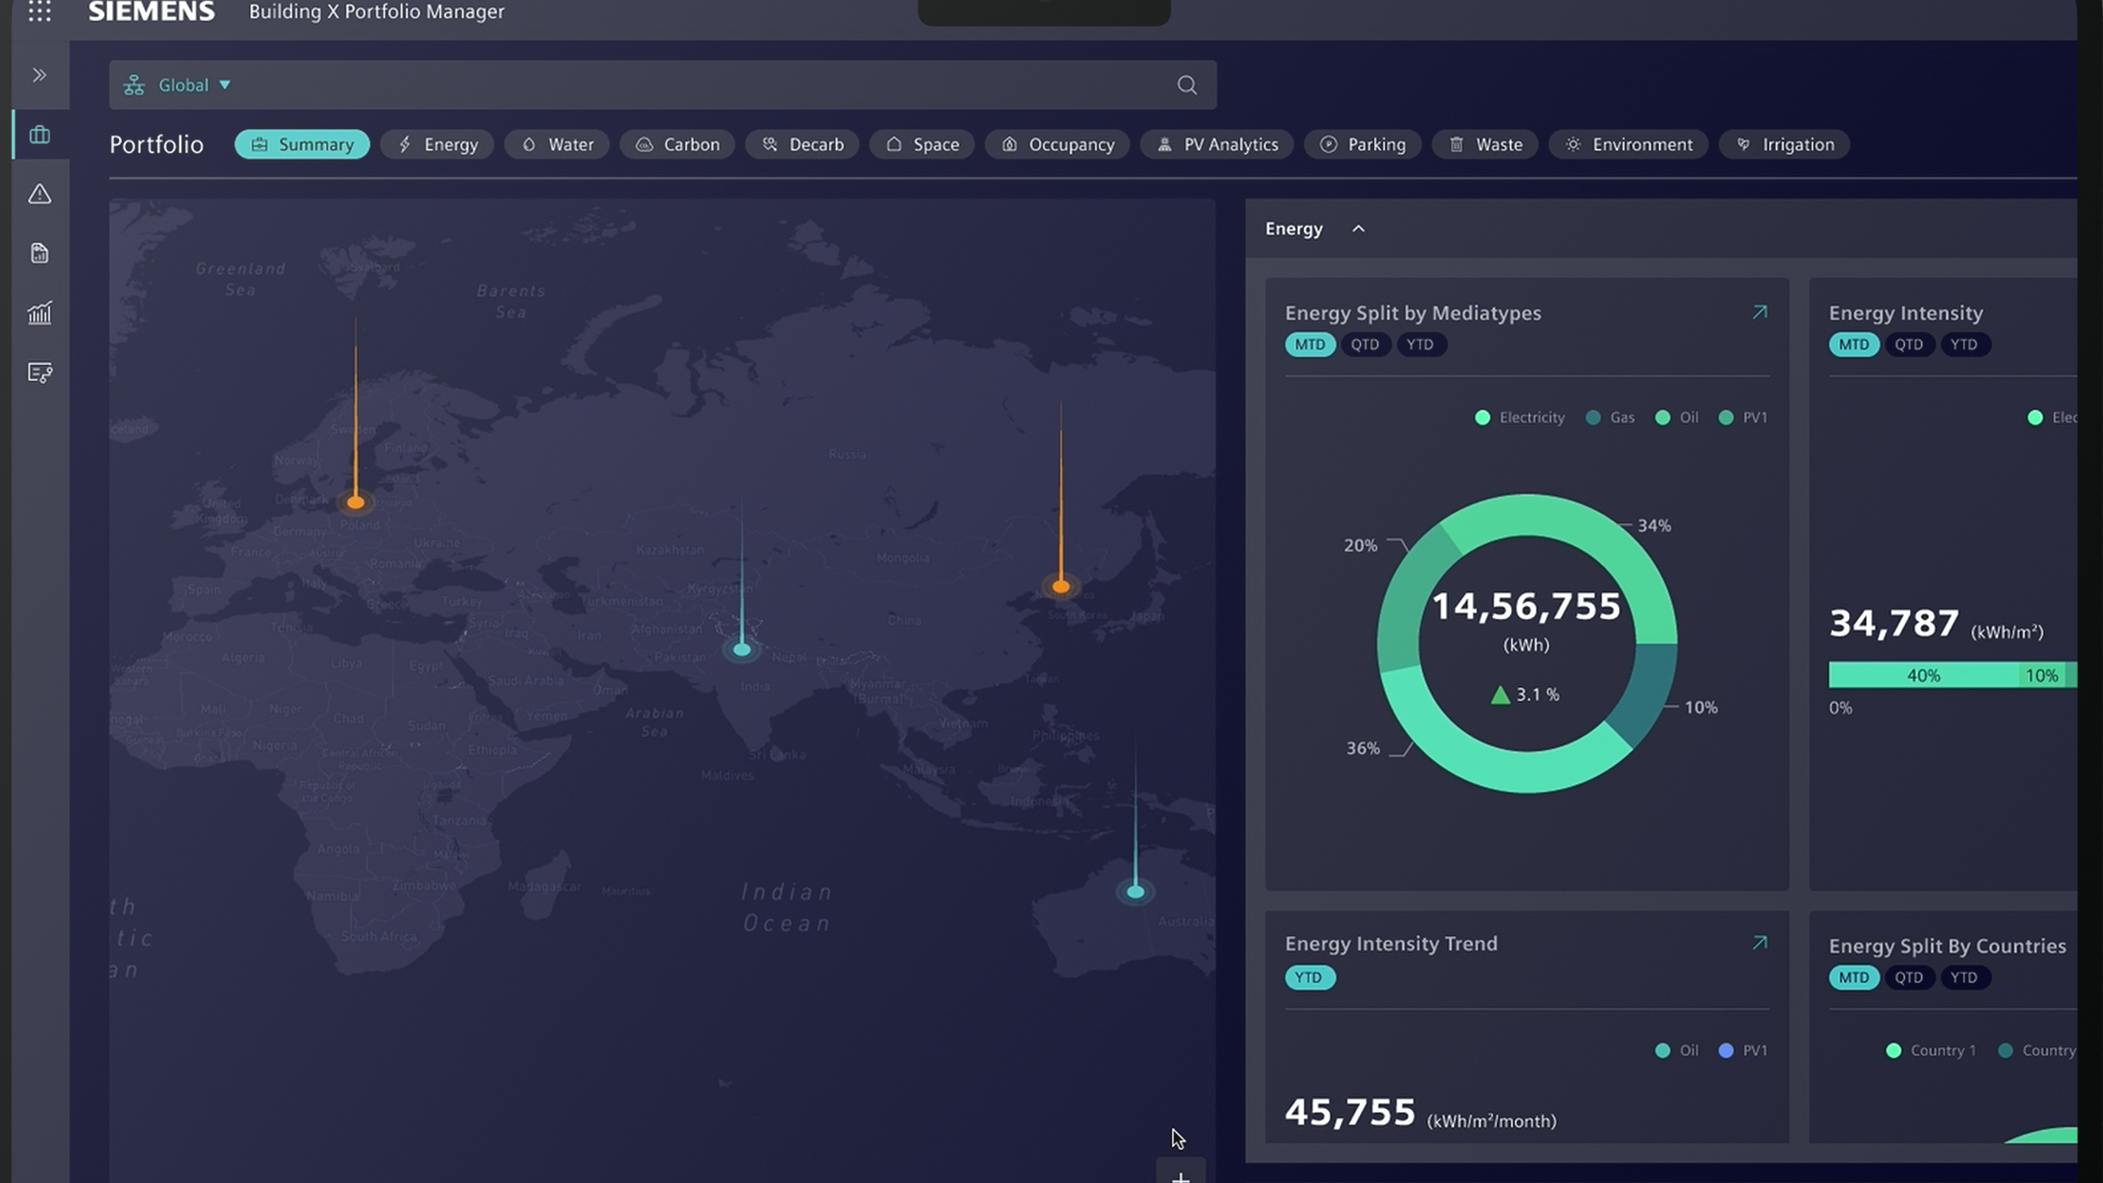Select the Summary tab button
Viewport: 2103px width, 1183px height.
302,144
